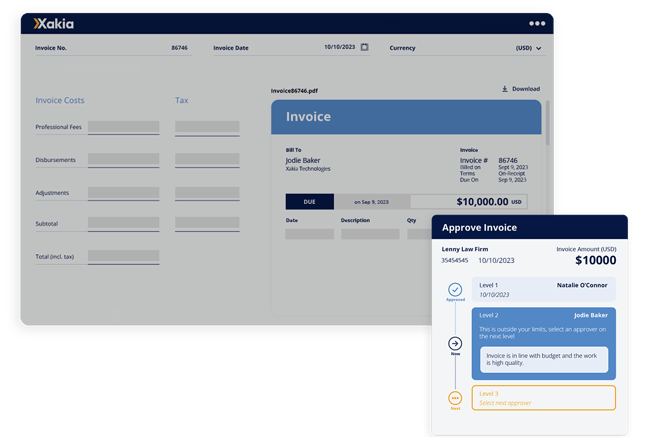This screenshot has width=650, height=444.
Task: Click the Level 2 comment text box
Action: pos(544,359)
